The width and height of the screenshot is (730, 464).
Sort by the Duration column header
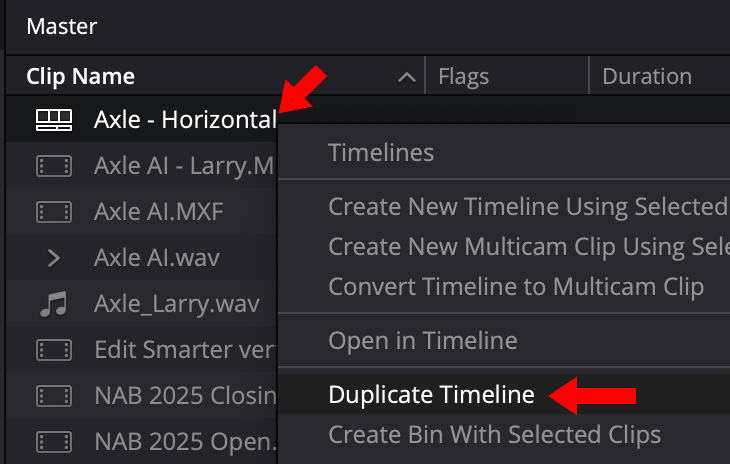[x=647, y=76]
